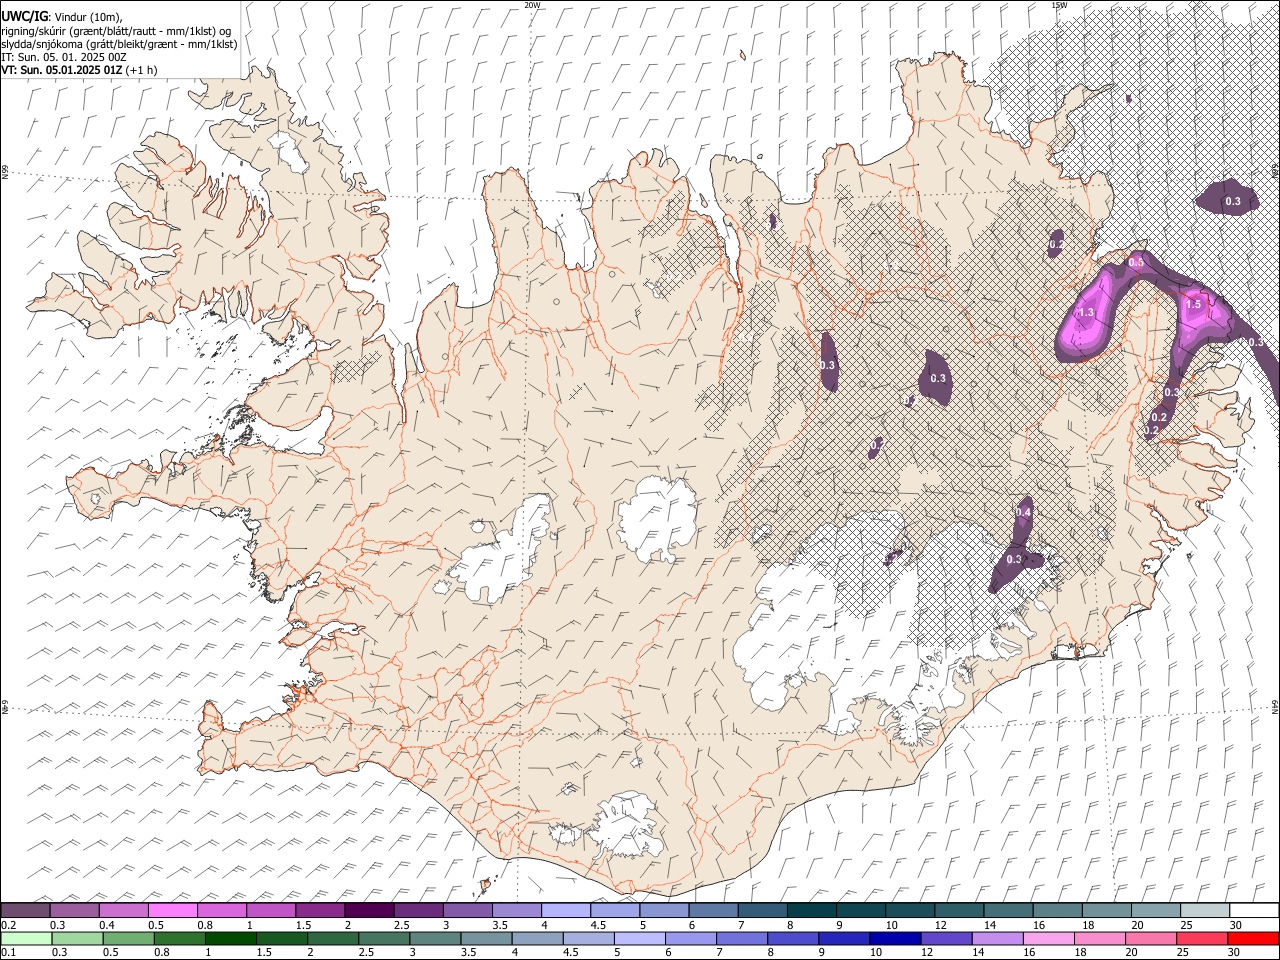
Task: Select top-row white swatch after 30
Action: coord(1254,911)
